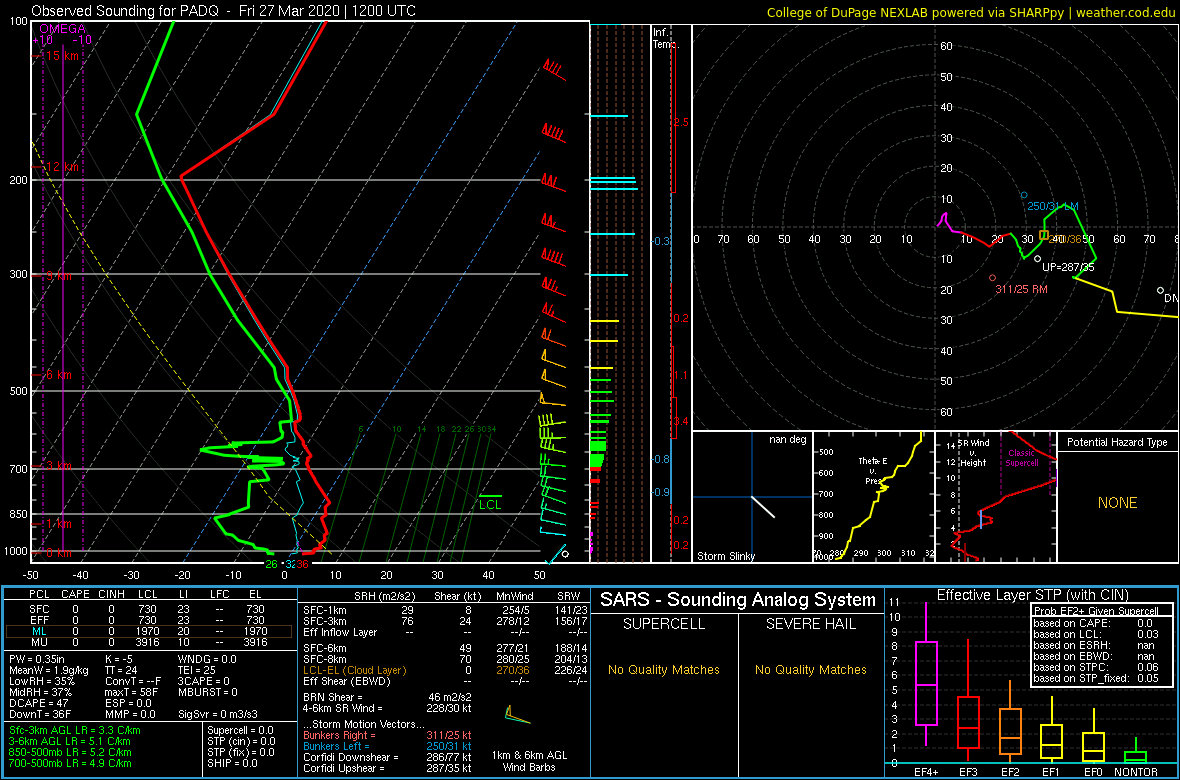Click the Bunkers Left = 250/31 kt line

pyautogui.click(x=387, y=746)
